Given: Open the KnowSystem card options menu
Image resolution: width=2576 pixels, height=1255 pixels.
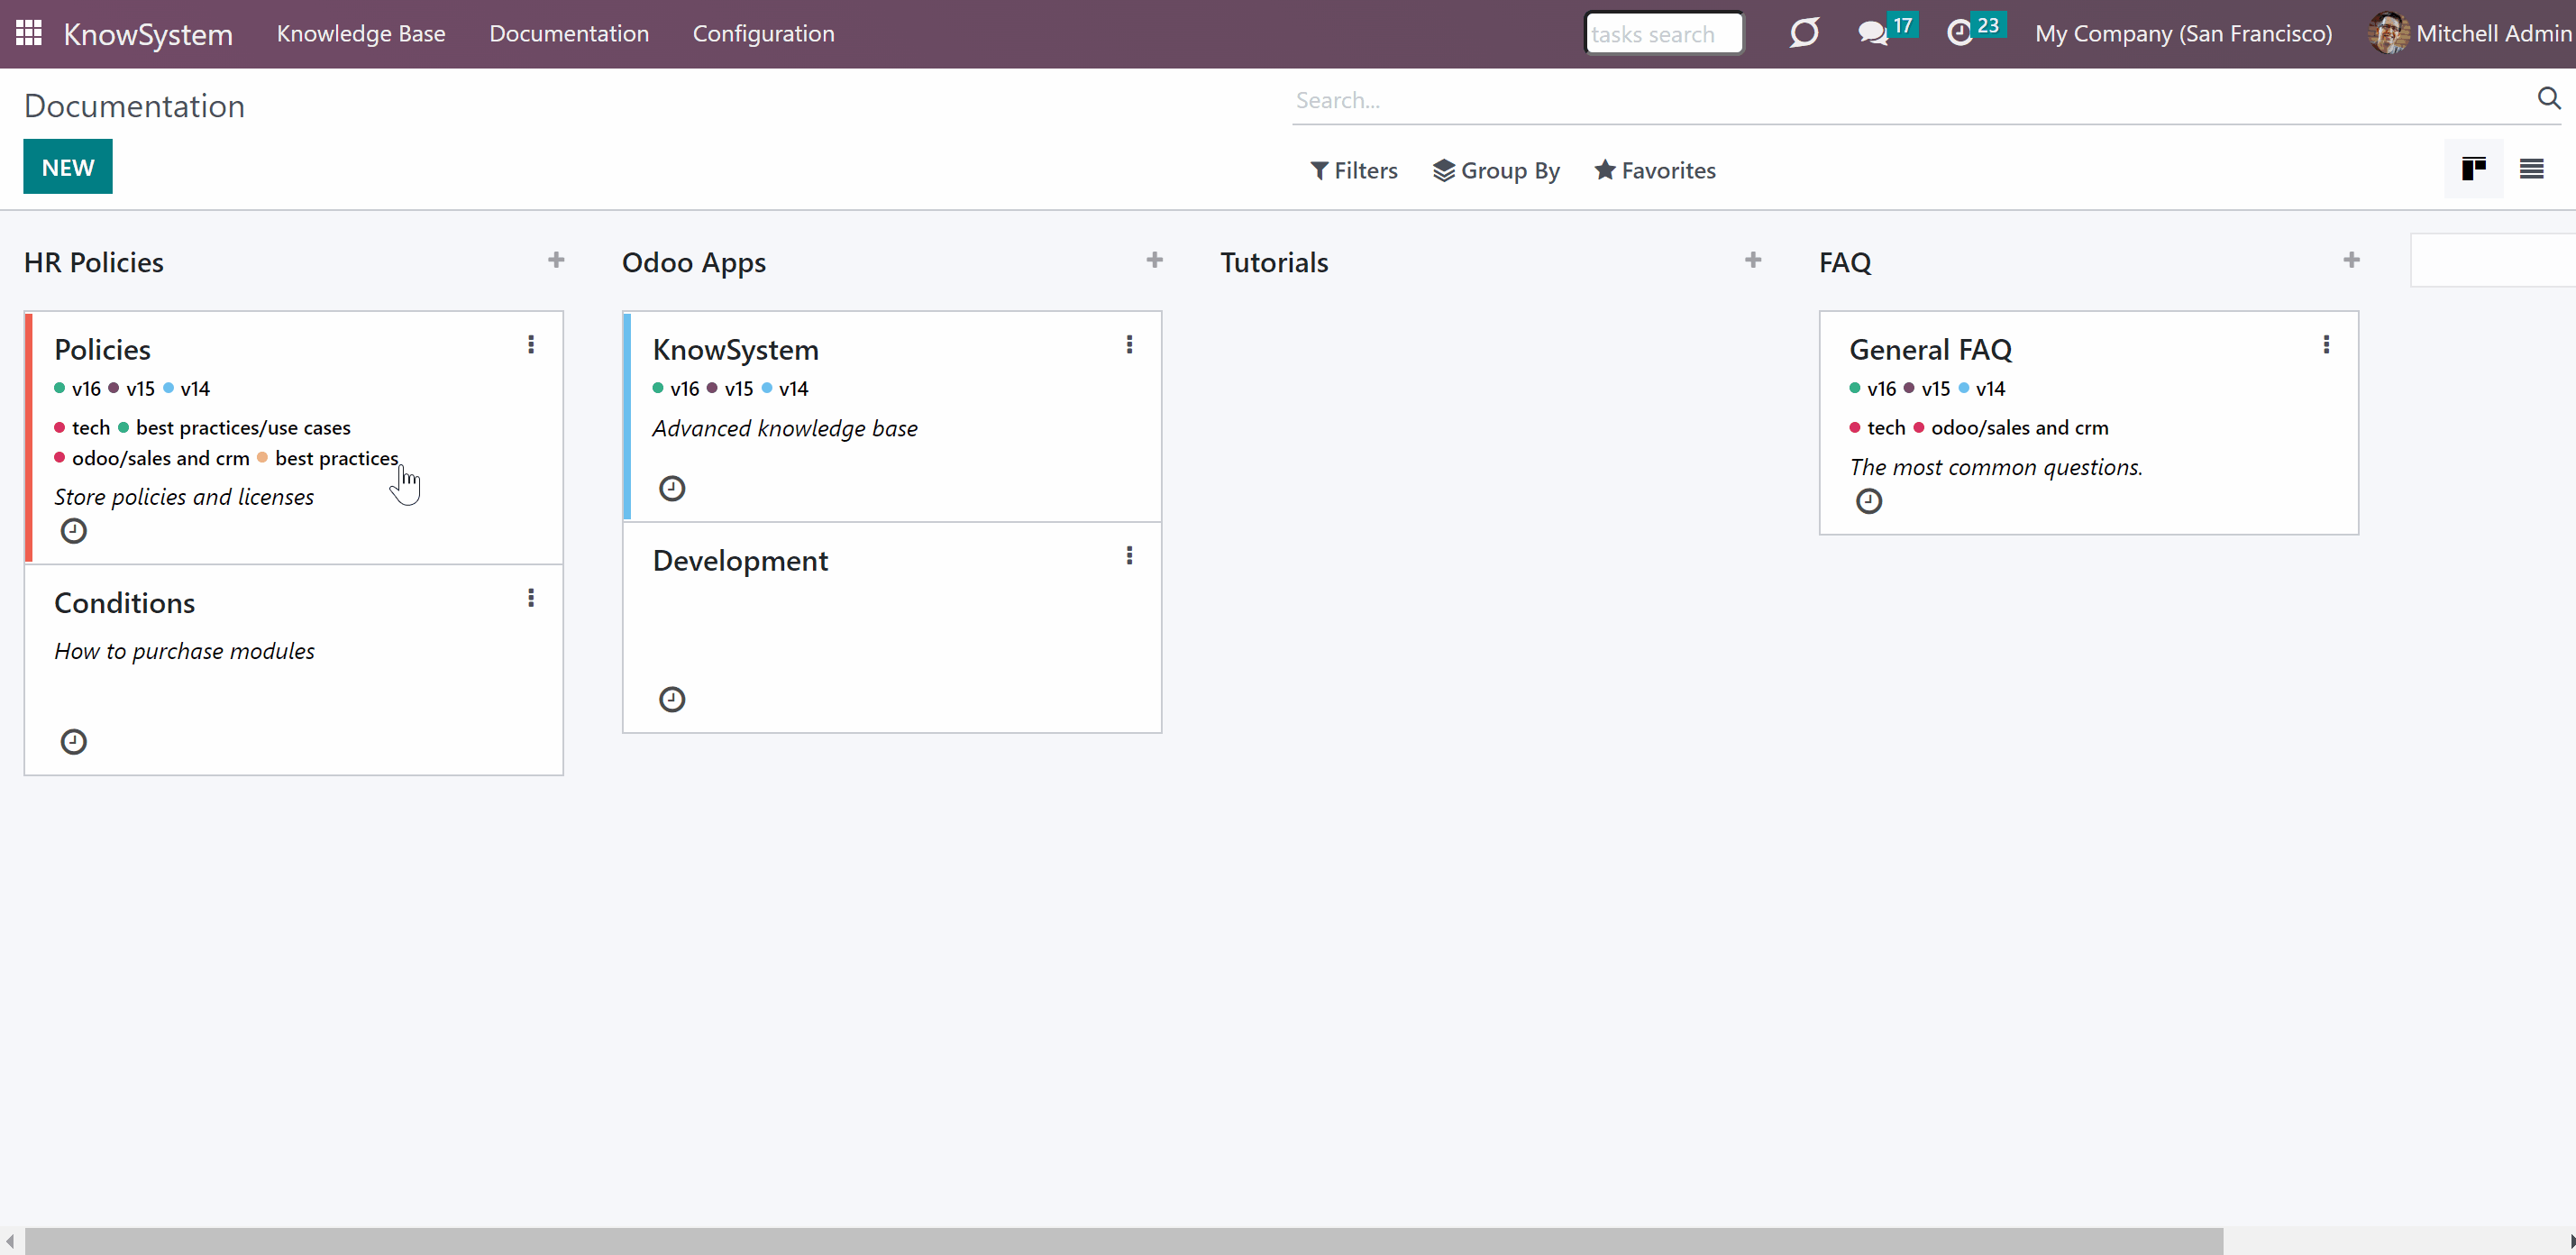Looking at the screenshot, I should click(x=1130, y=345).
